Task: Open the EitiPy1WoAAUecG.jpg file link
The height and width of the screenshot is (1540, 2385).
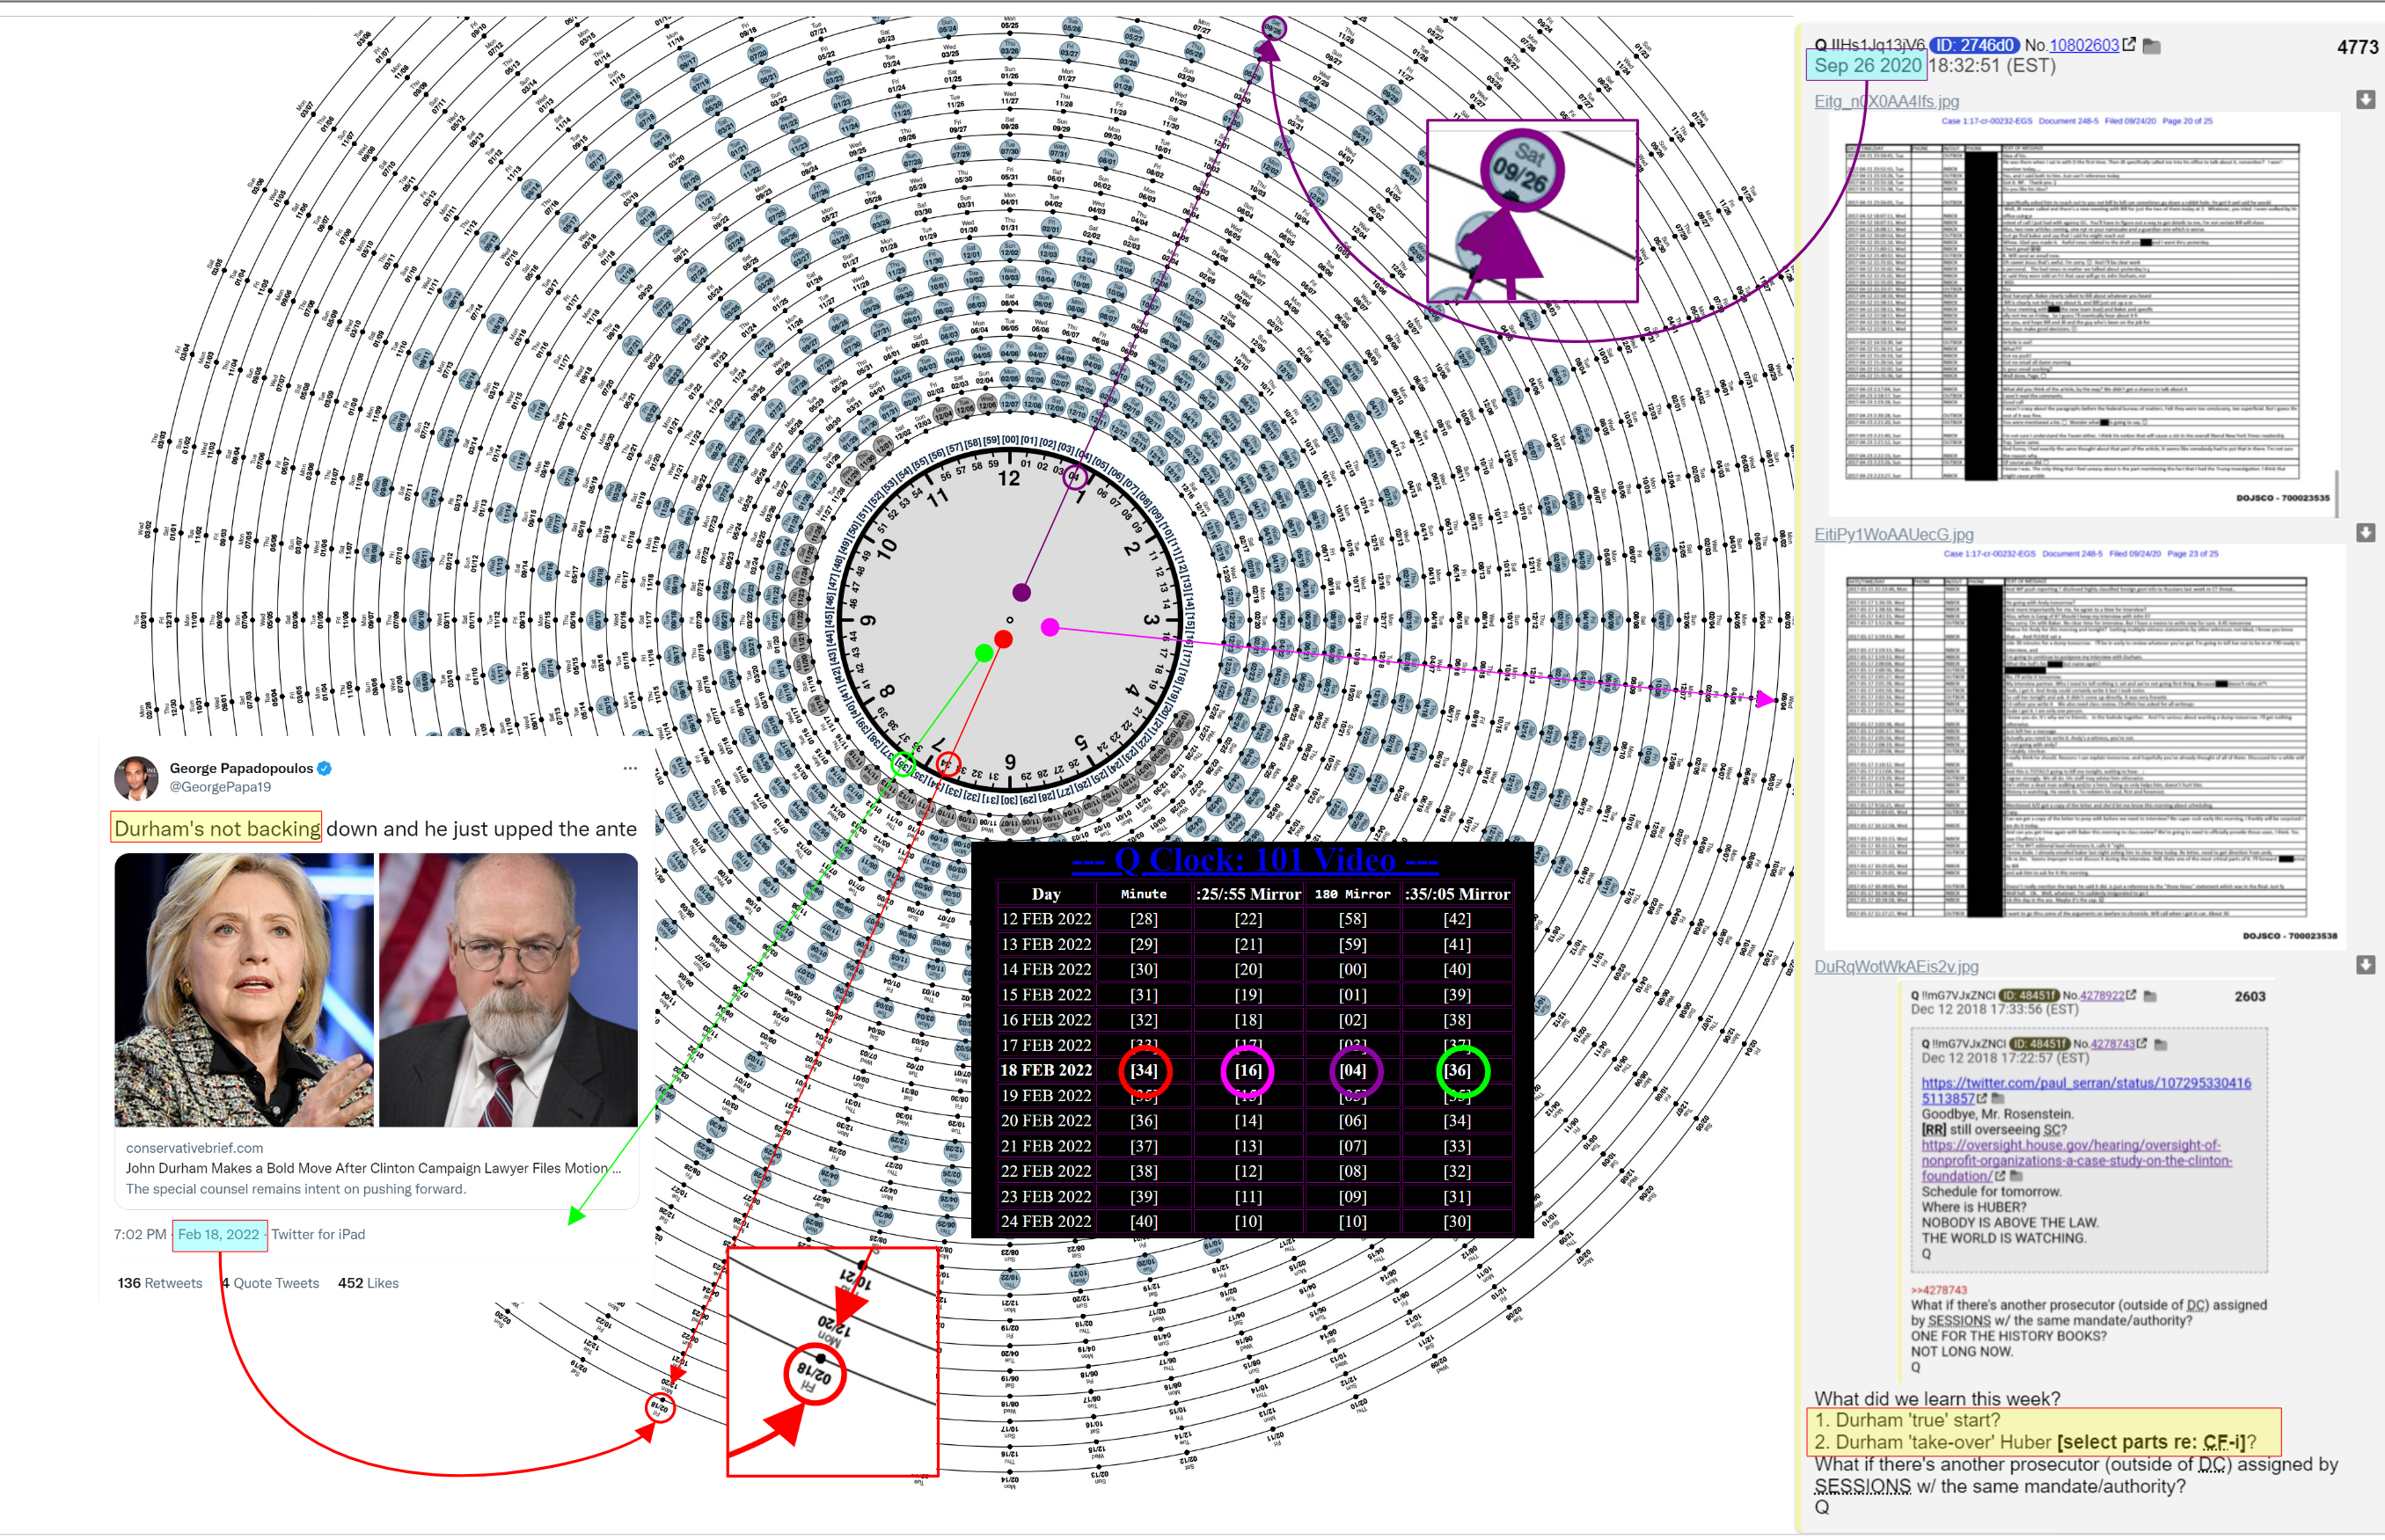Action: pos(1894,534)
